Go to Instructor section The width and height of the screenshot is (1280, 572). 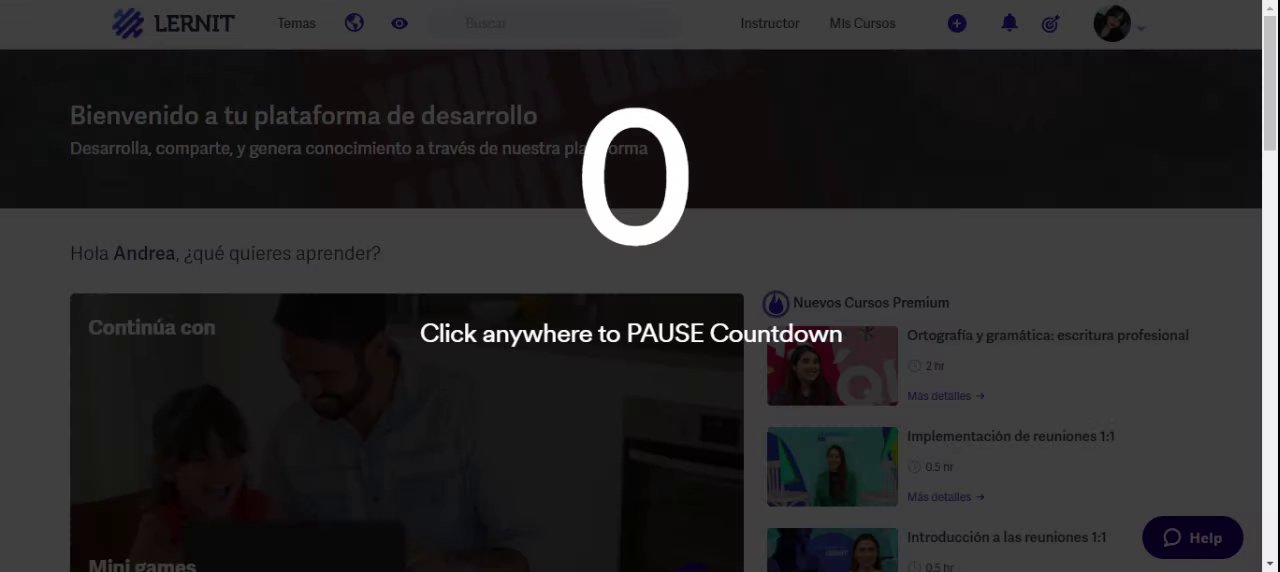click(x=770, y=23)
